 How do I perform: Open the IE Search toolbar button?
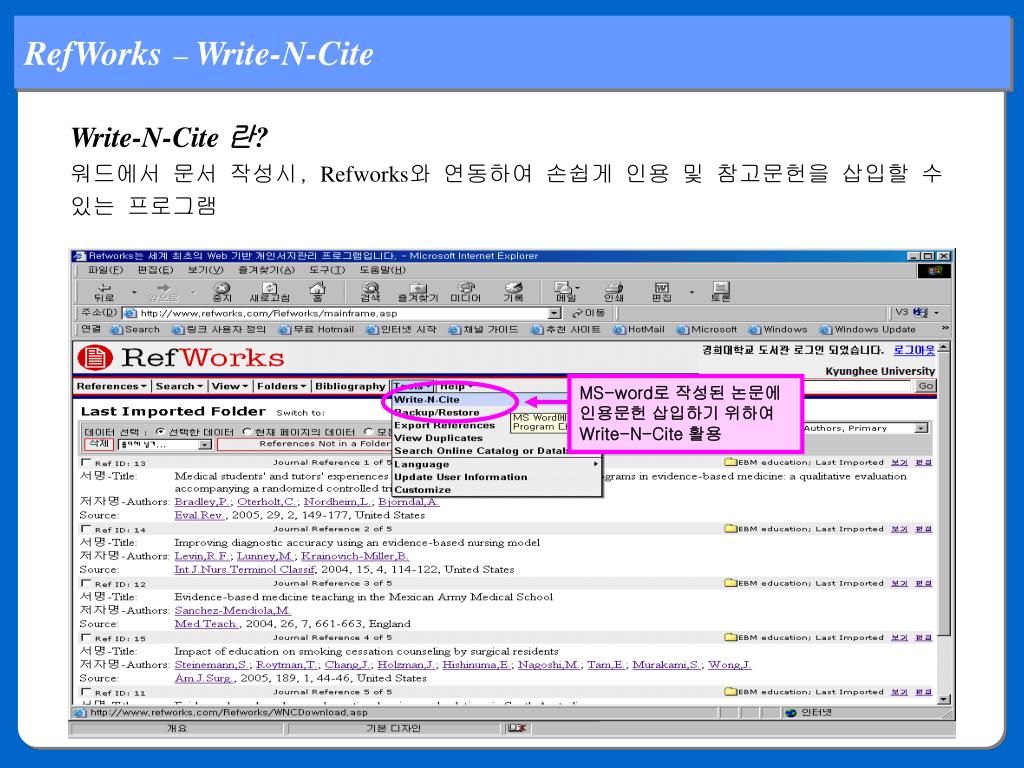pos(370,291)
